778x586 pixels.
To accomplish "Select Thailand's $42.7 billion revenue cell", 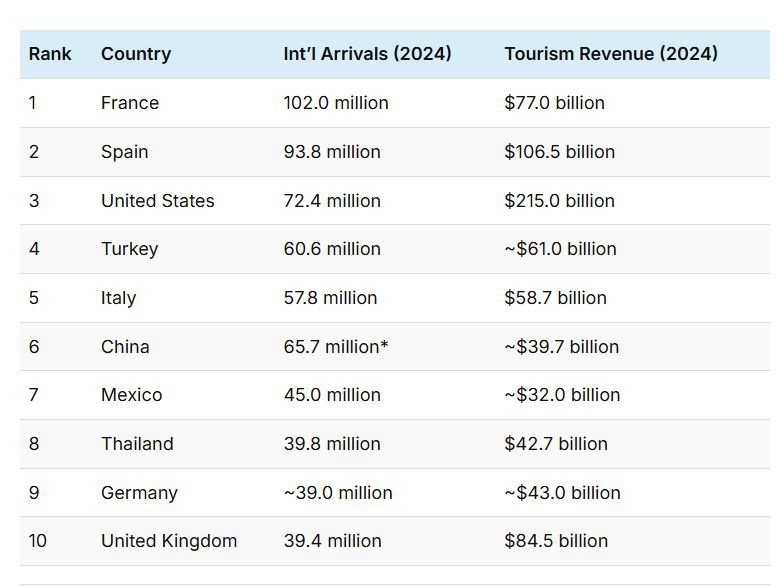I will [x=556, y=444].
